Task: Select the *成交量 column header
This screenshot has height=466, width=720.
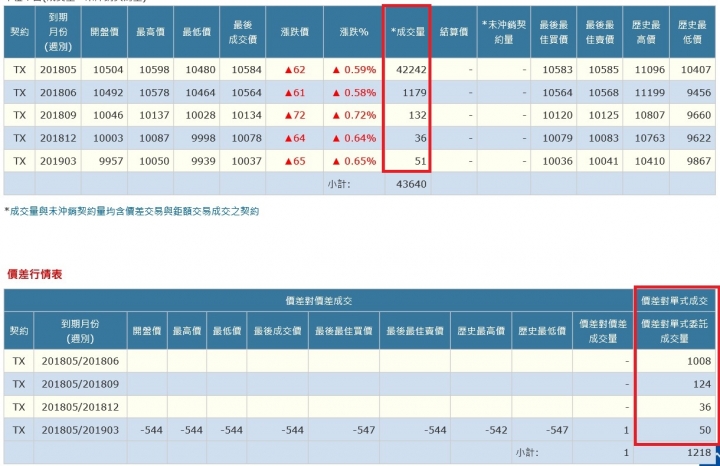Action: pos(408,32)
